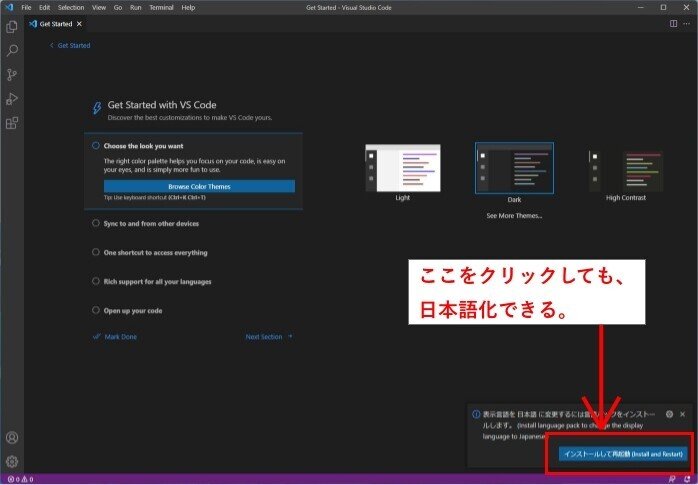Dismiss the language pack notification
This screenshot has width=698, height=485.
click(x=683, y=414)
